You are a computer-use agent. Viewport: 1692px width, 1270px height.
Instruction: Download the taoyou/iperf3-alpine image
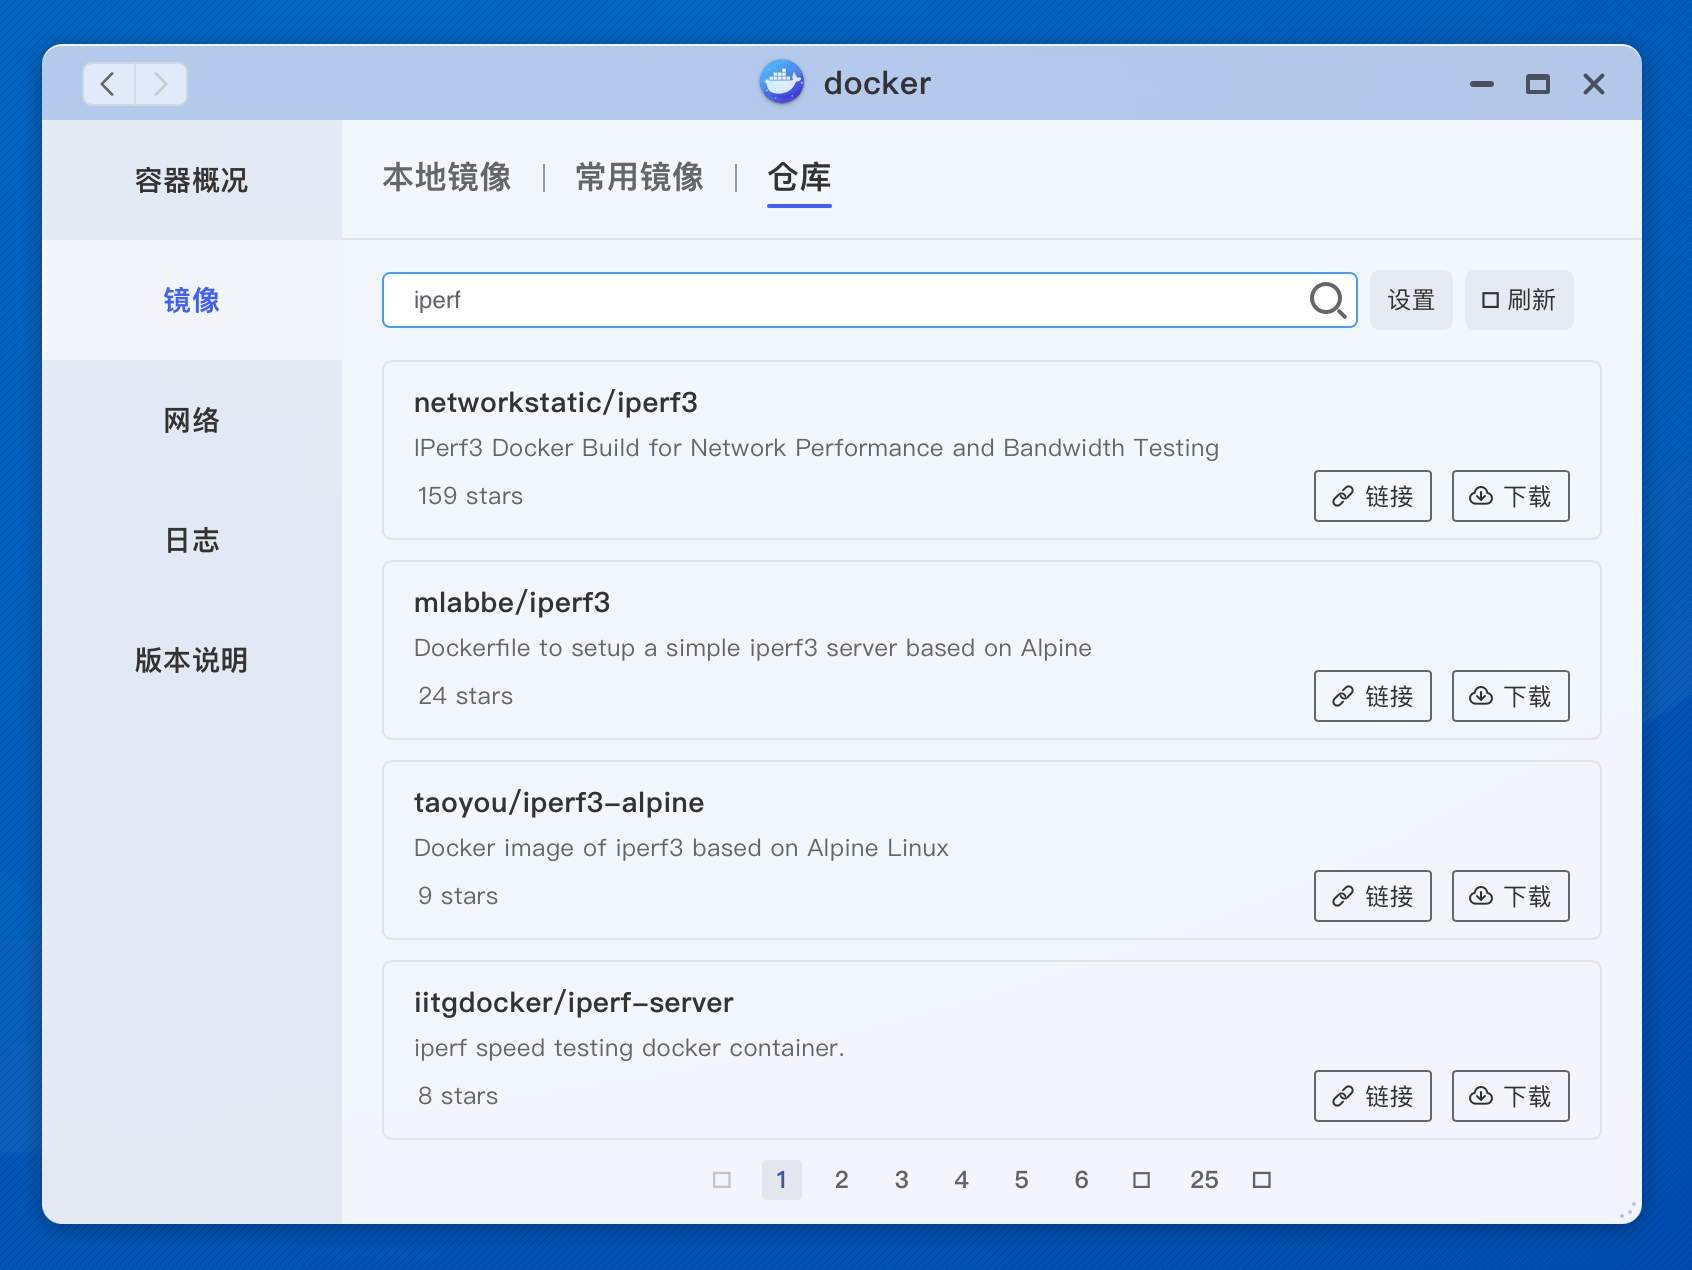1510,896
